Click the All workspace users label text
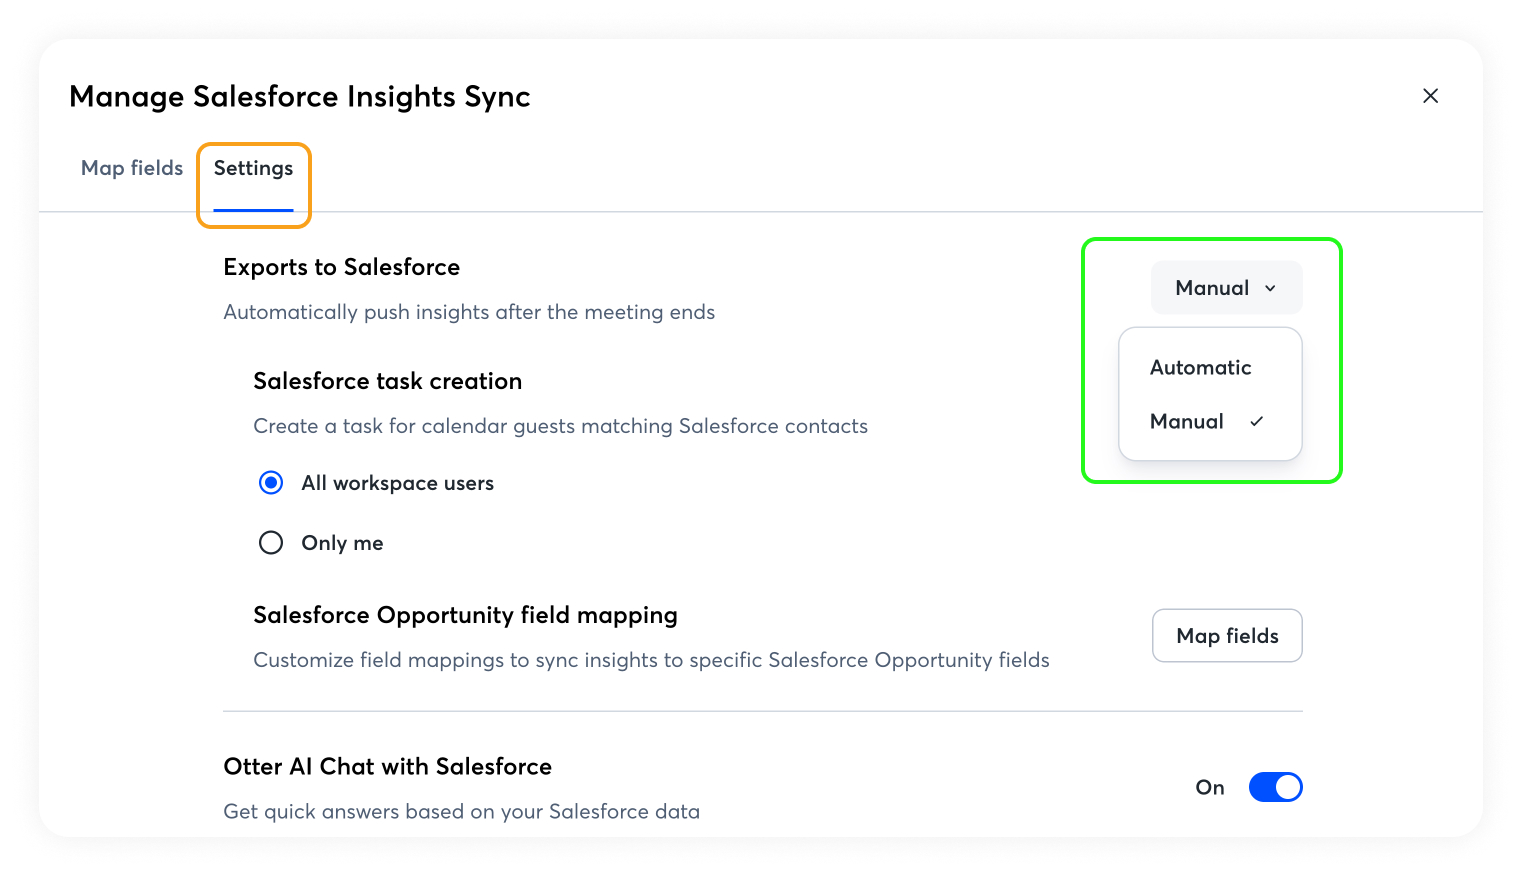1522x876 pixels. (x=397, y=483)
